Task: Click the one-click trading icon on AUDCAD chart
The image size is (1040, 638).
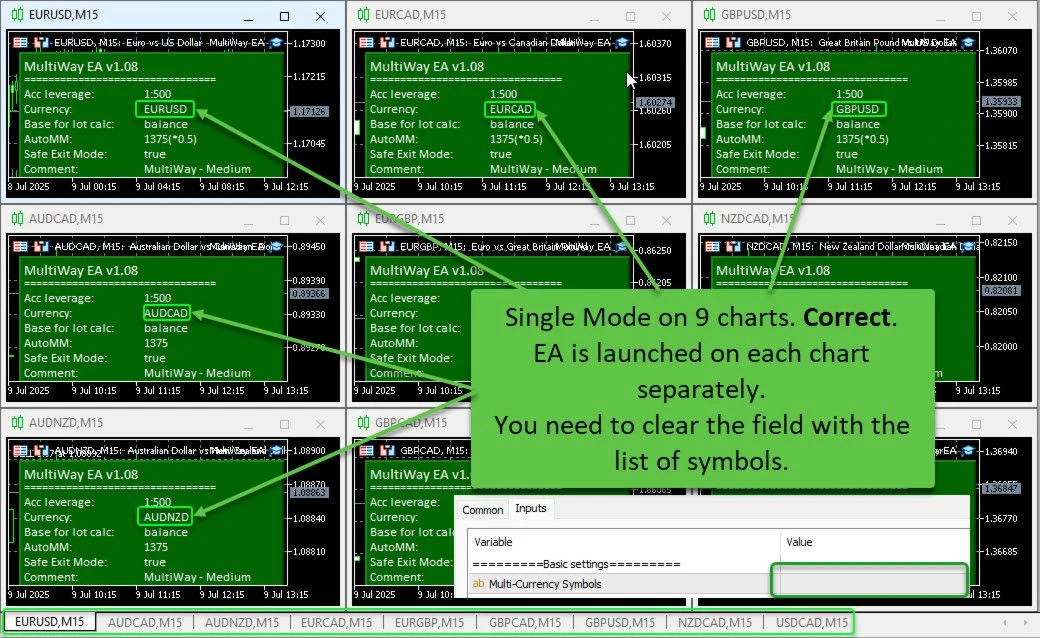Action: [21, 245]
